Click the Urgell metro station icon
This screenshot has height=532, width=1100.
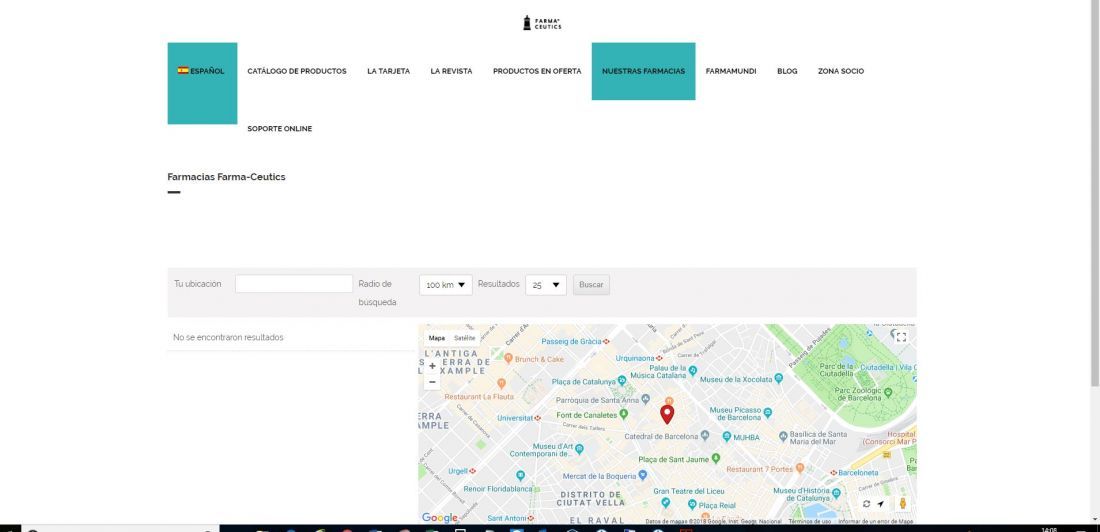pyautogui.click(x=473, y=471)
